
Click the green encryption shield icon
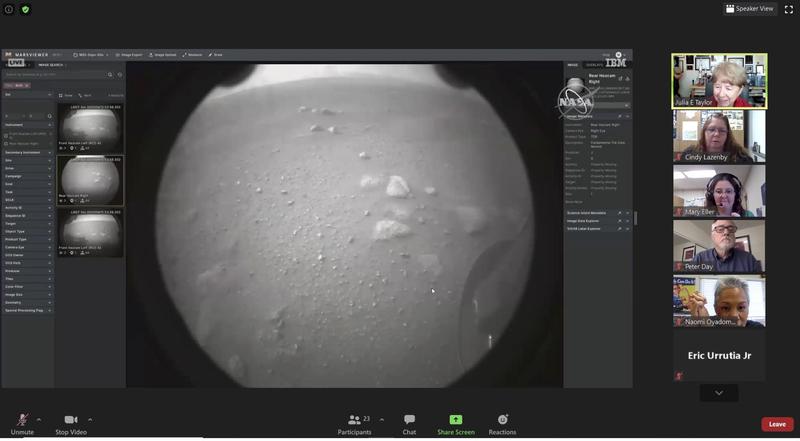(25, 9)
